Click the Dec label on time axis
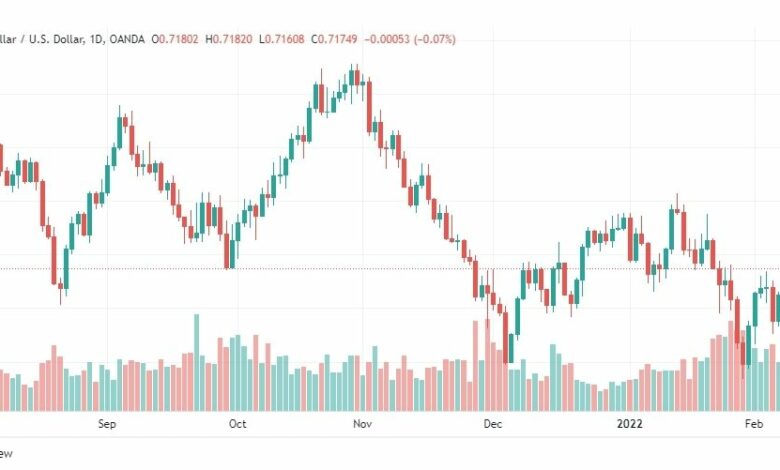Screen dimensions: 780x470 [492, 424]
